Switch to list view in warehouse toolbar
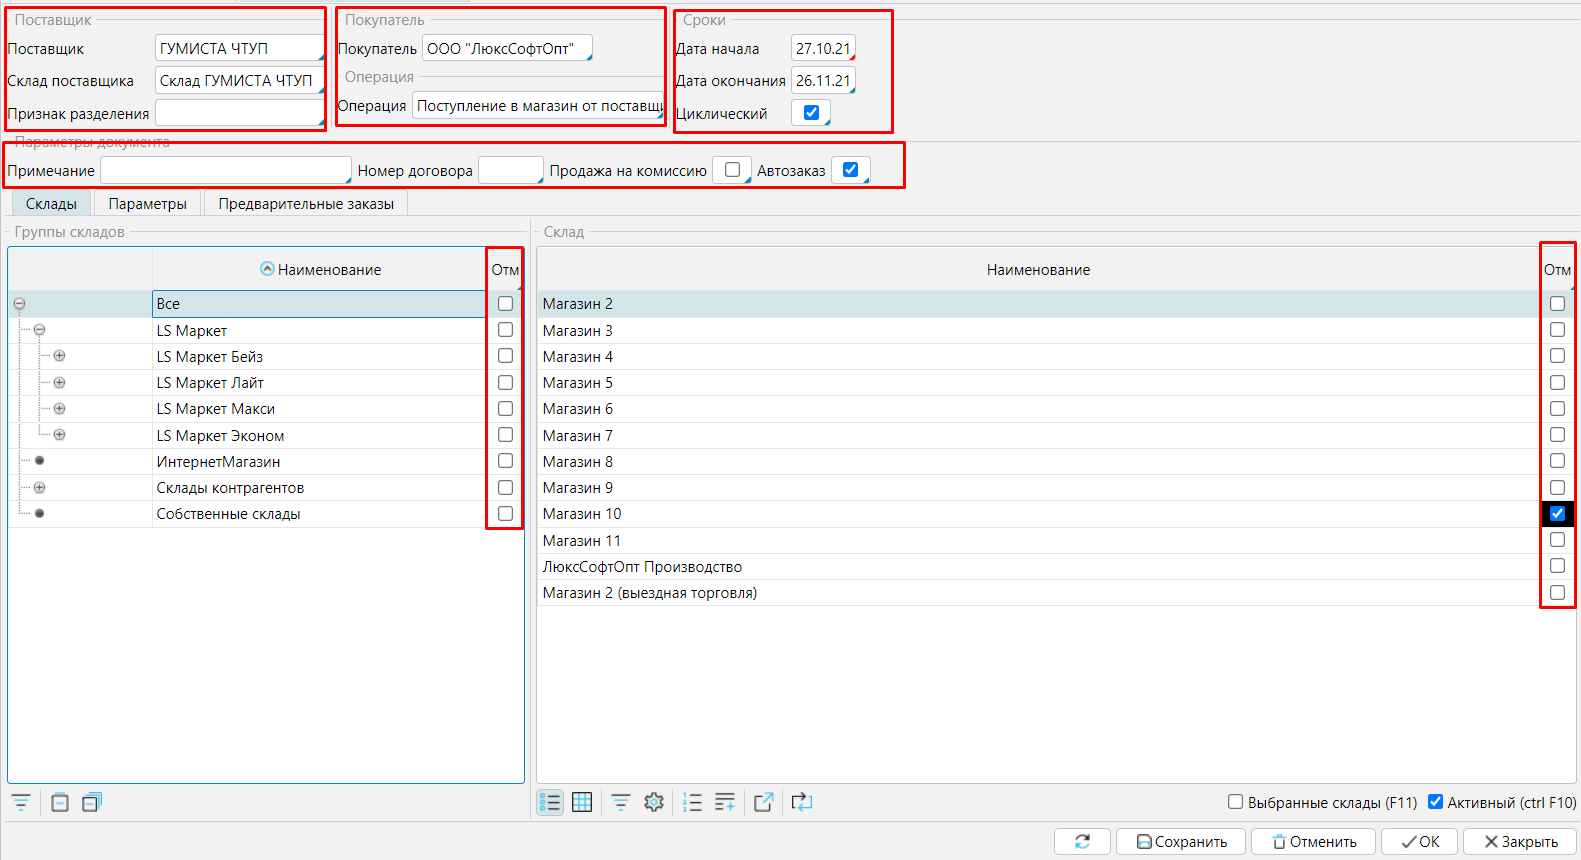The image size is (1581, 860). 550,802
